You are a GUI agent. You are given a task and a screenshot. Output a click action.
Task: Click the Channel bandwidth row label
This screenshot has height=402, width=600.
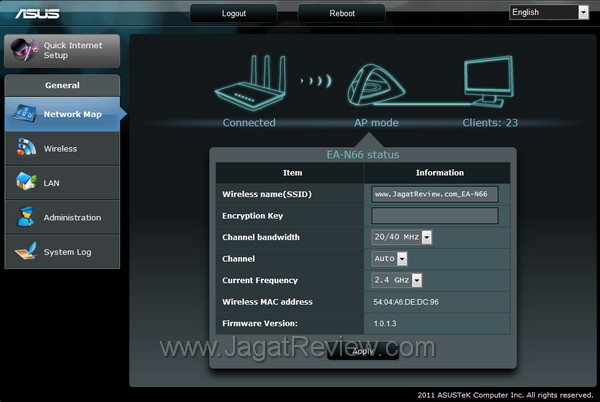tap(261, 237)
